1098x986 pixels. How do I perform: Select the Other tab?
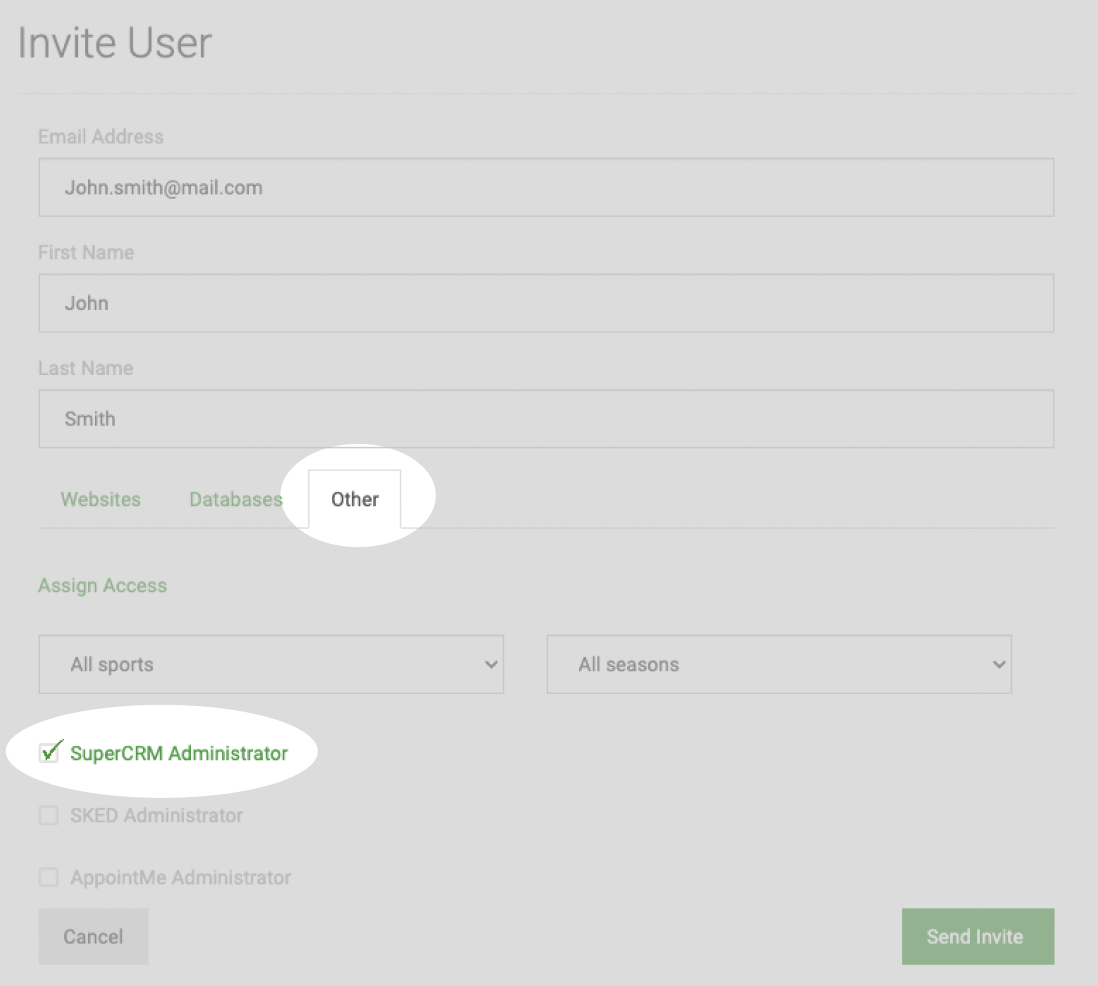pyautogui.click(x=354, y=499)
